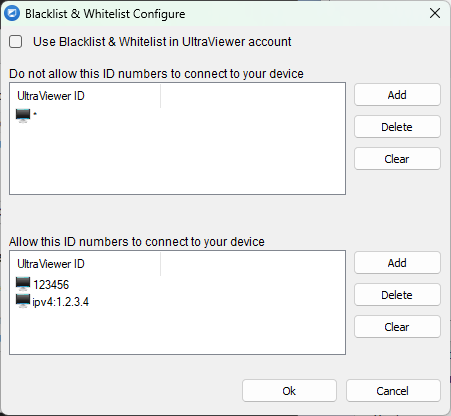Select the '*' entry in blacklist
The image size is (451, 416).
coord(35,115)
